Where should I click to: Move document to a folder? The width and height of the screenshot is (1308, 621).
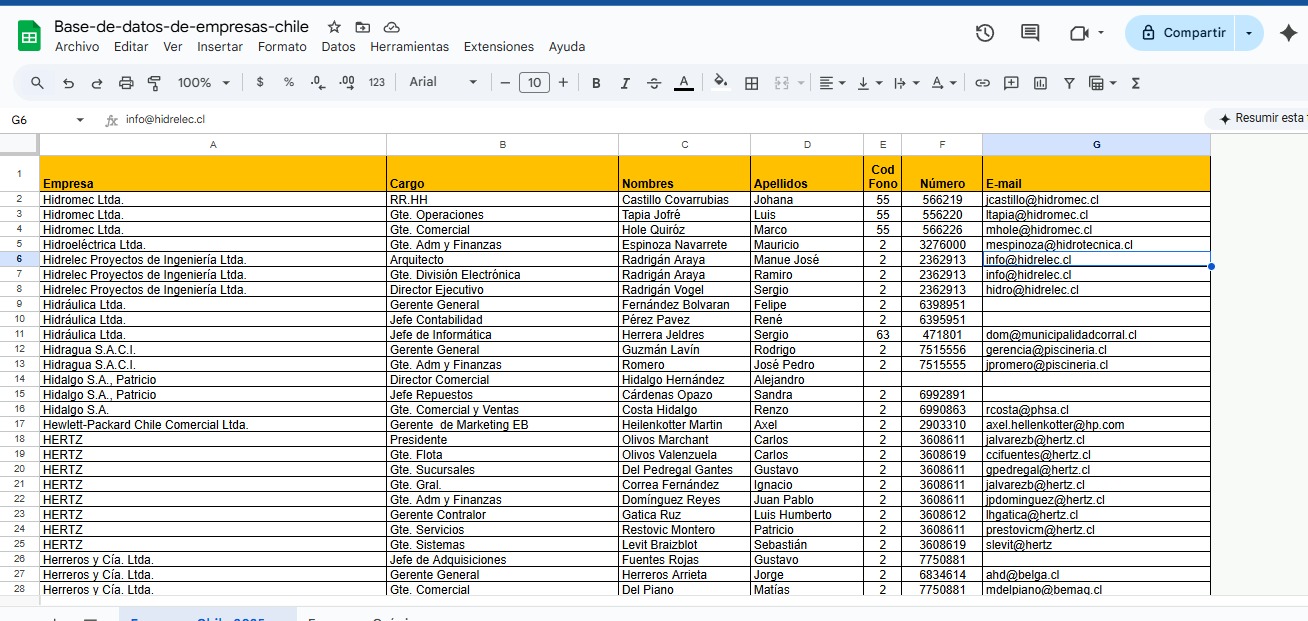click(362, 27)
